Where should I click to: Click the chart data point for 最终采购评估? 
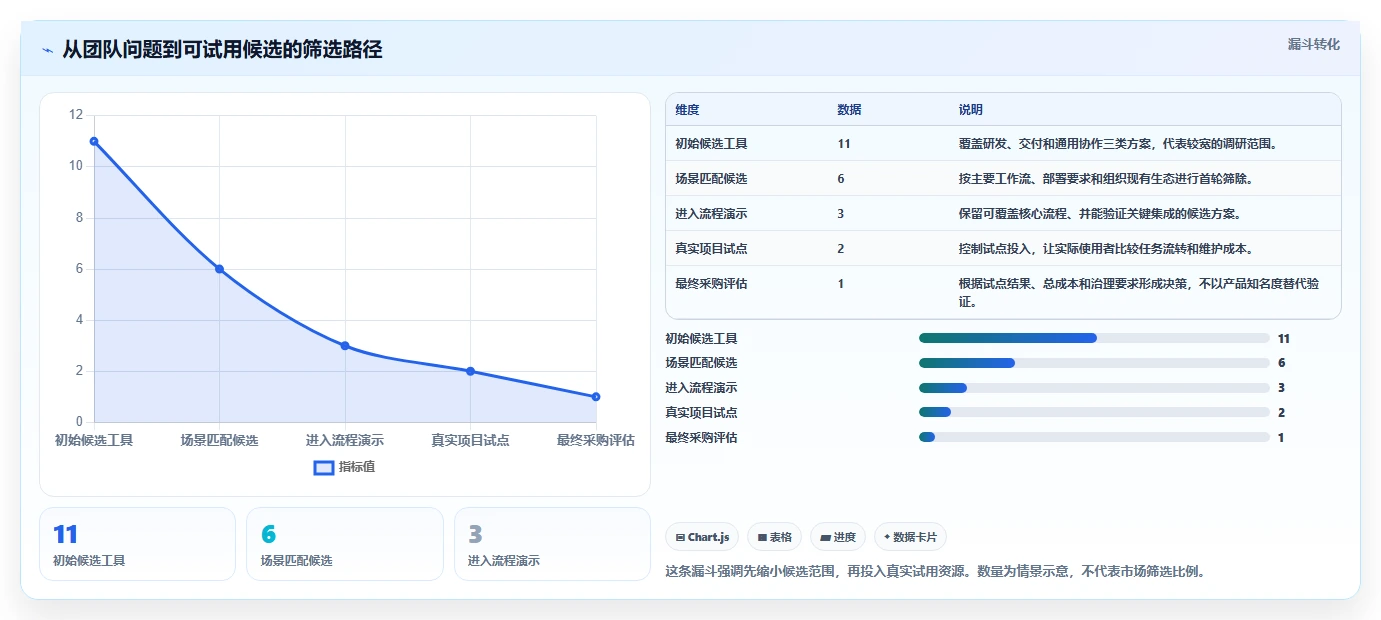coord(596,397)
